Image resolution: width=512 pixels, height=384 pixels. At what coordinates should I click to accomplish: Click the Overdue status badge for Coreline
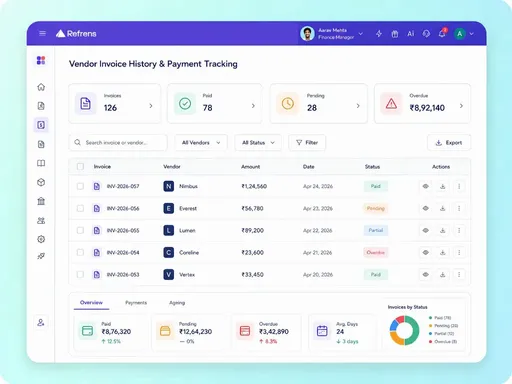[x=376, y=252]
